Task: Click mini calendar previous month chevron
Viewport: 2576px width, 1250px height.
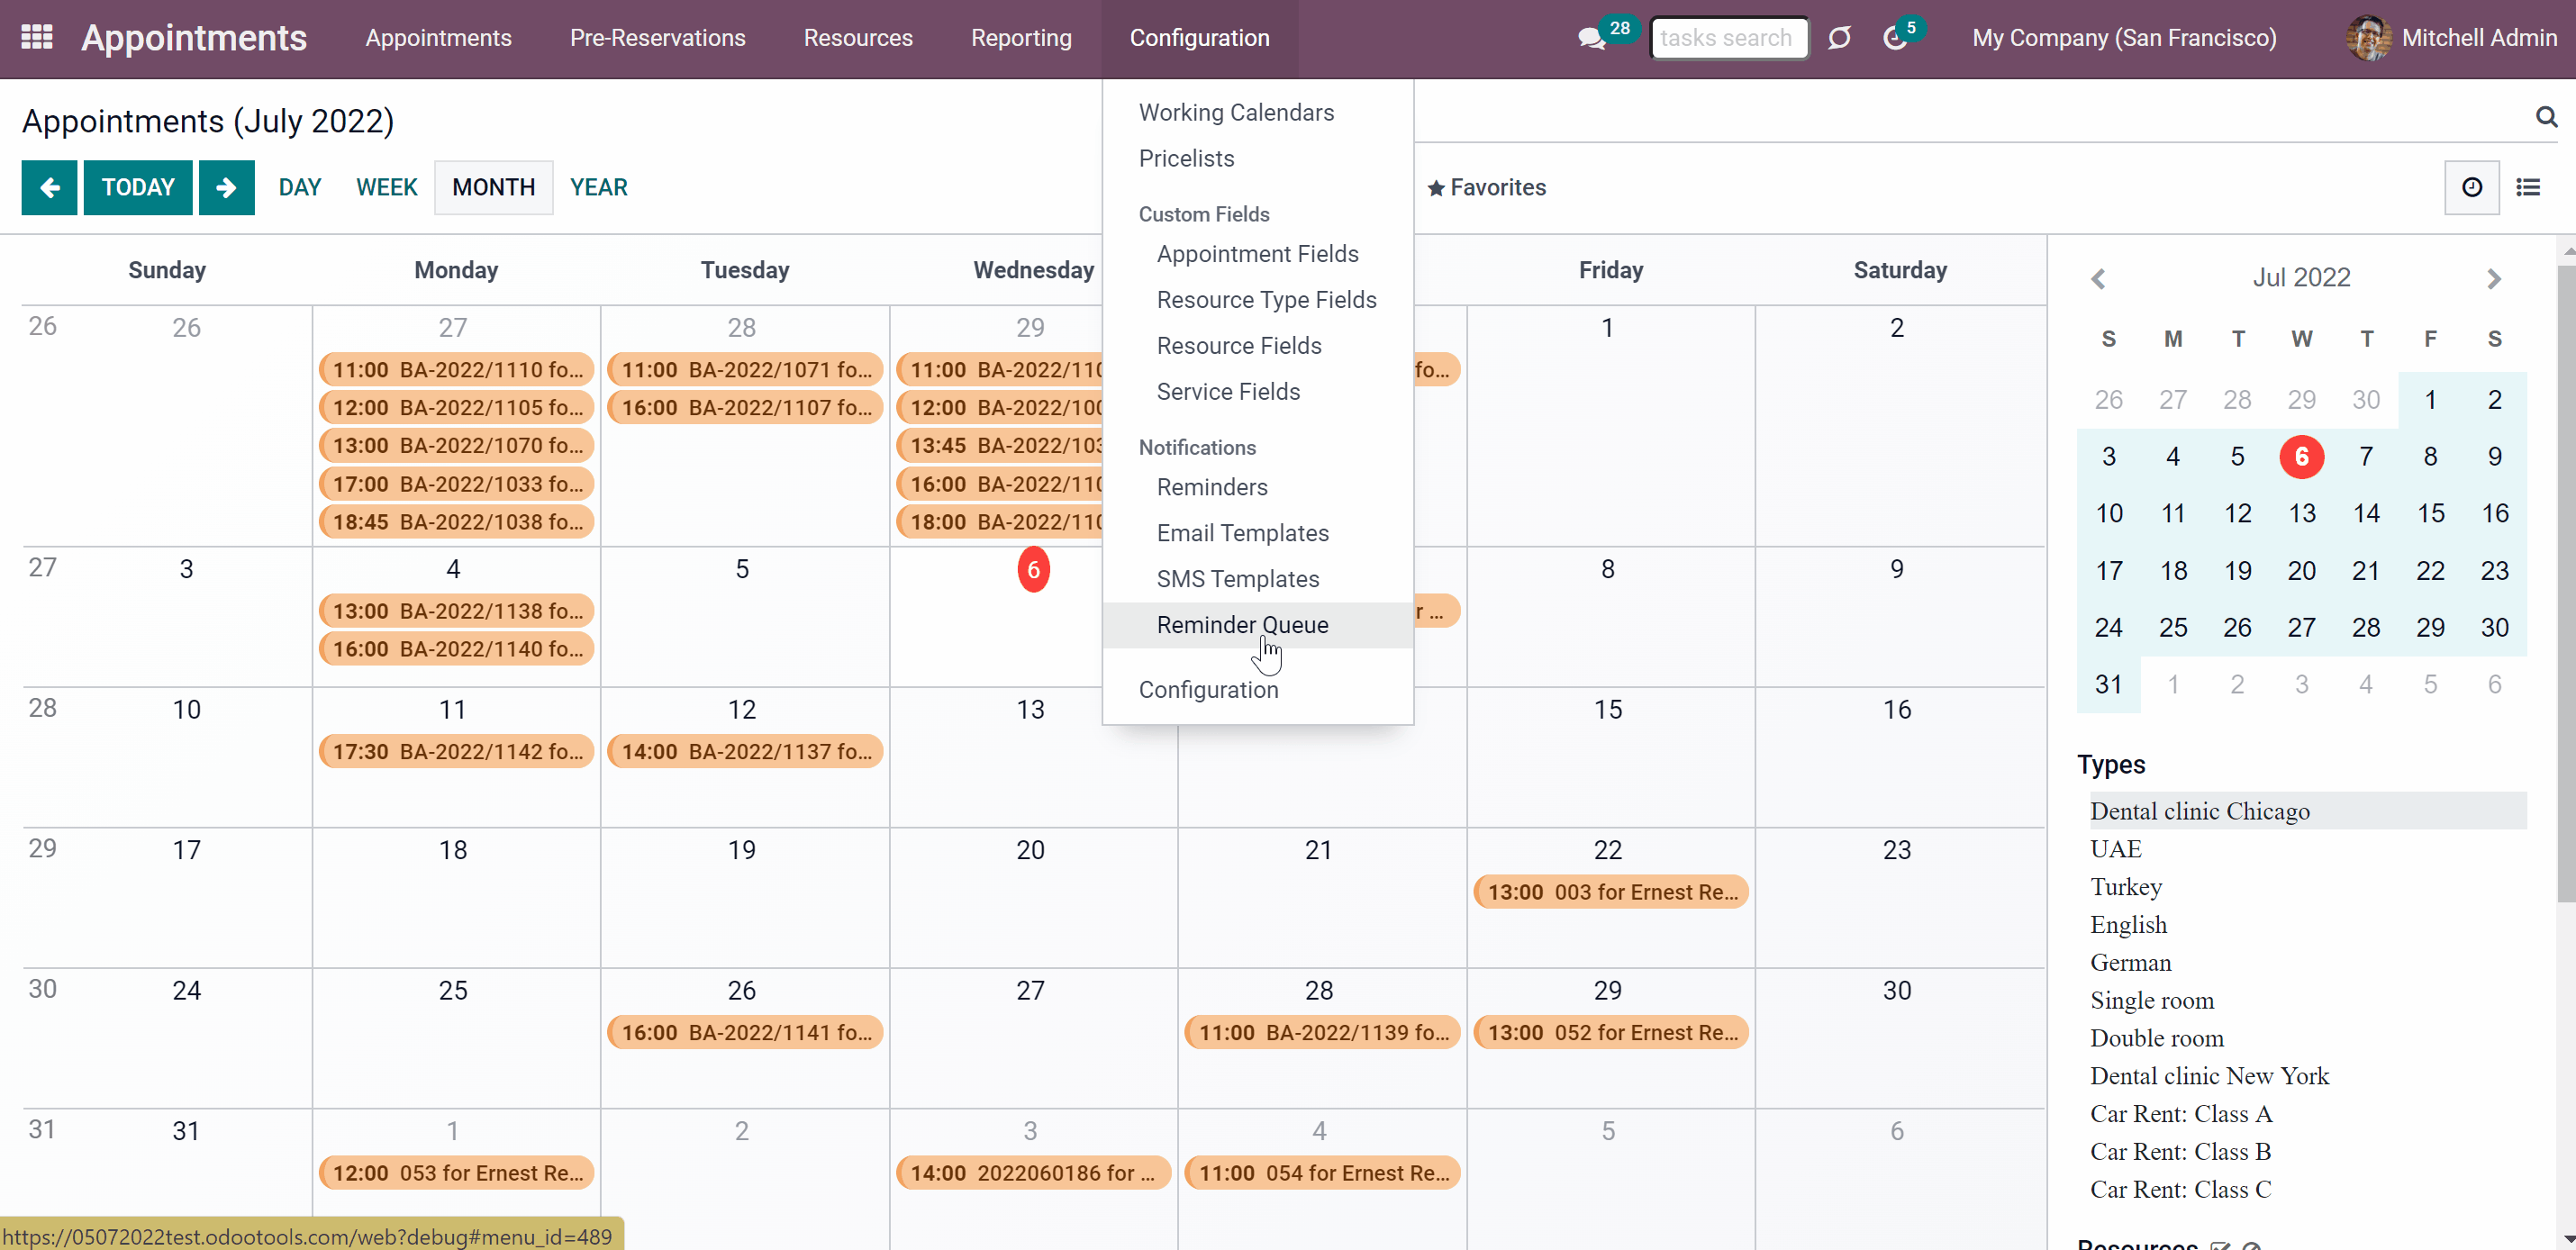Action: pyautogui.click(x=2098, y=278)
